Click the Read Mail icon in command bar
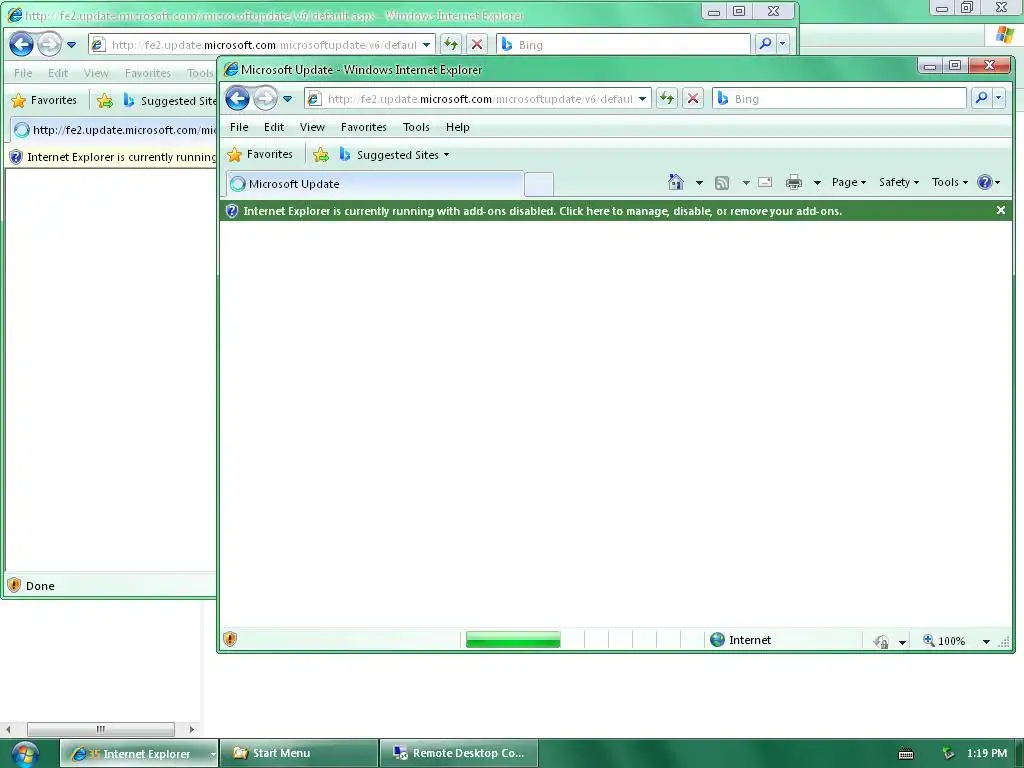The width and height of the screenshot is (1024, 768). click(765, 182)
